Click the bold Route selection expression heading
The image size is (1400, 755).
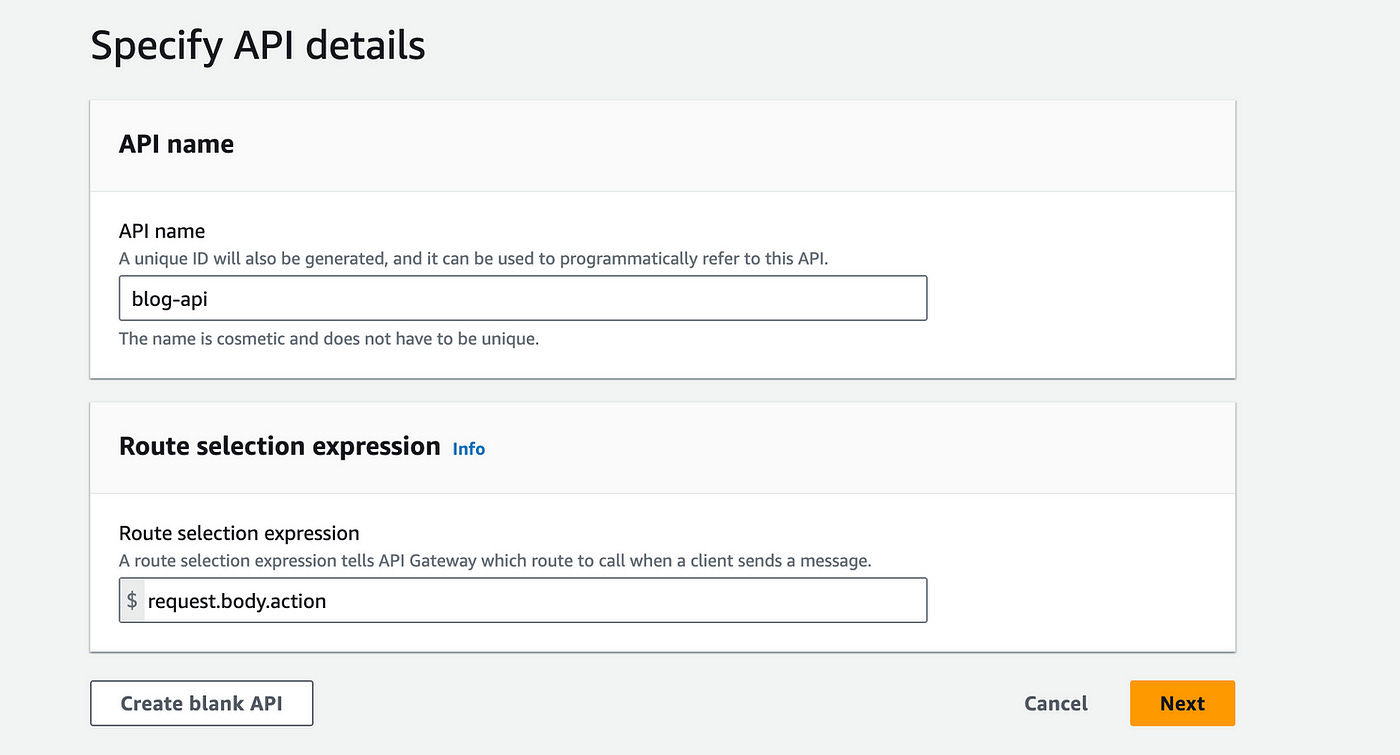[x=279, y=446]
